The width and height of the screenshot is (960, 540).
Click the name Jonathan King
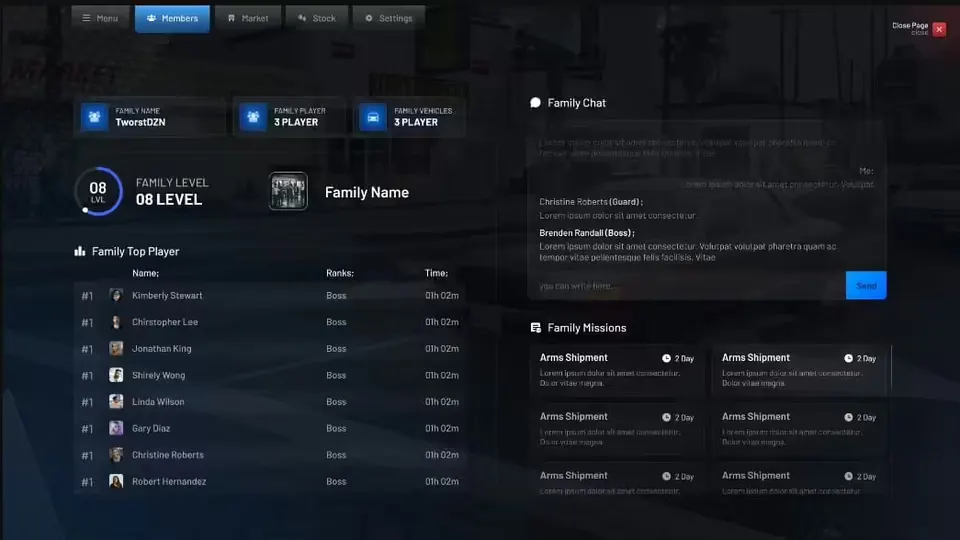(x=162, y=348)
